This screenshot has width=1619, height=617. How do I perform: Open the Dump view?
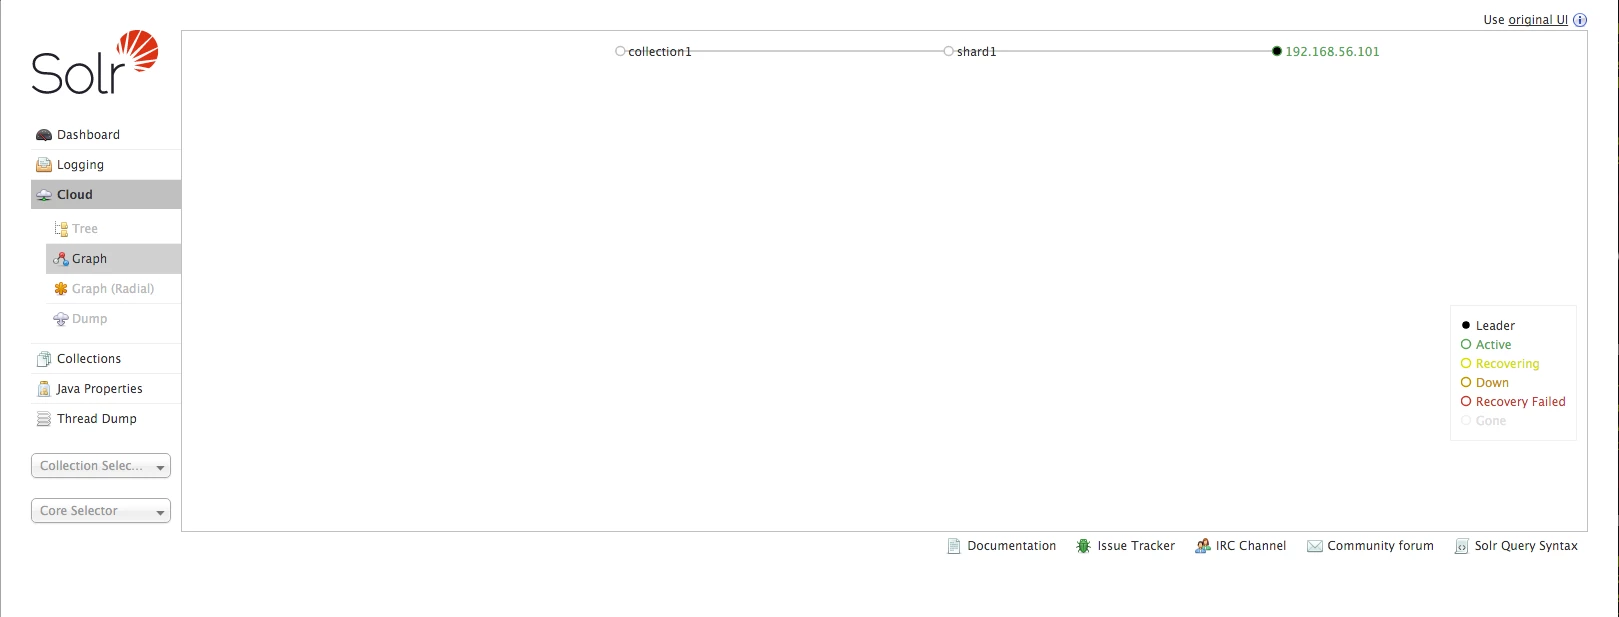(113, 319)
